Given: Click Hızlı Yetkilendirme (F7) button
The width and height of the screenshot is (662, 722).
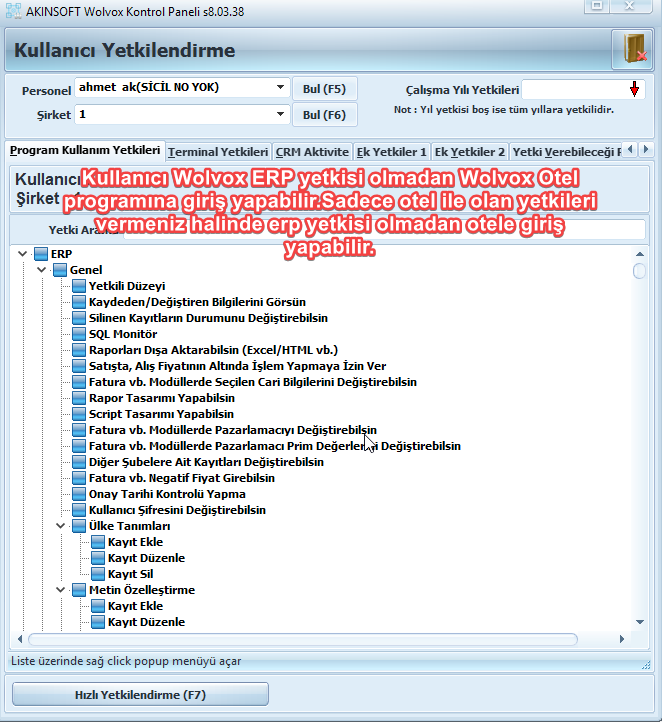Looking at the screenshot, I should point(140,694).
